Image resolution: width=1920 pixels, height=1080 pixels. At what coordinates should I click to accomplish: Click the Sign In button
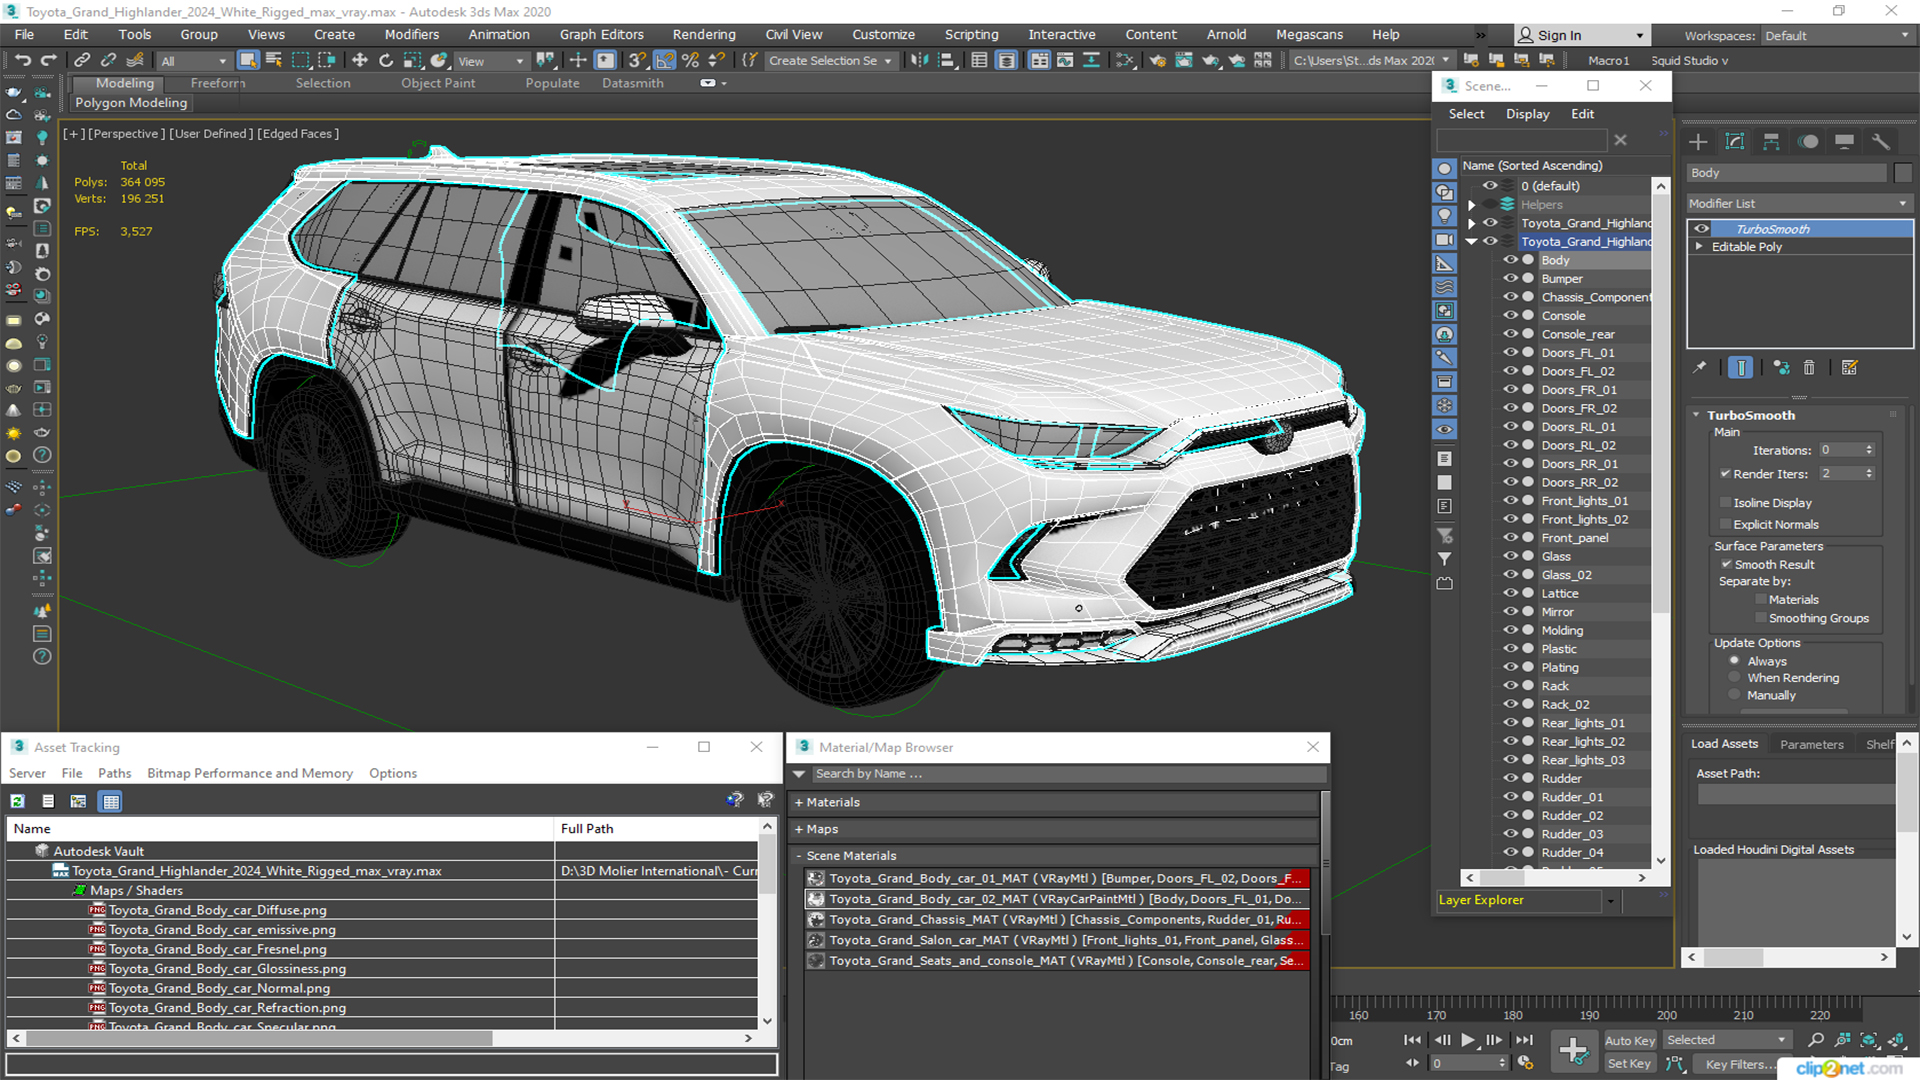click(1583, 35)
